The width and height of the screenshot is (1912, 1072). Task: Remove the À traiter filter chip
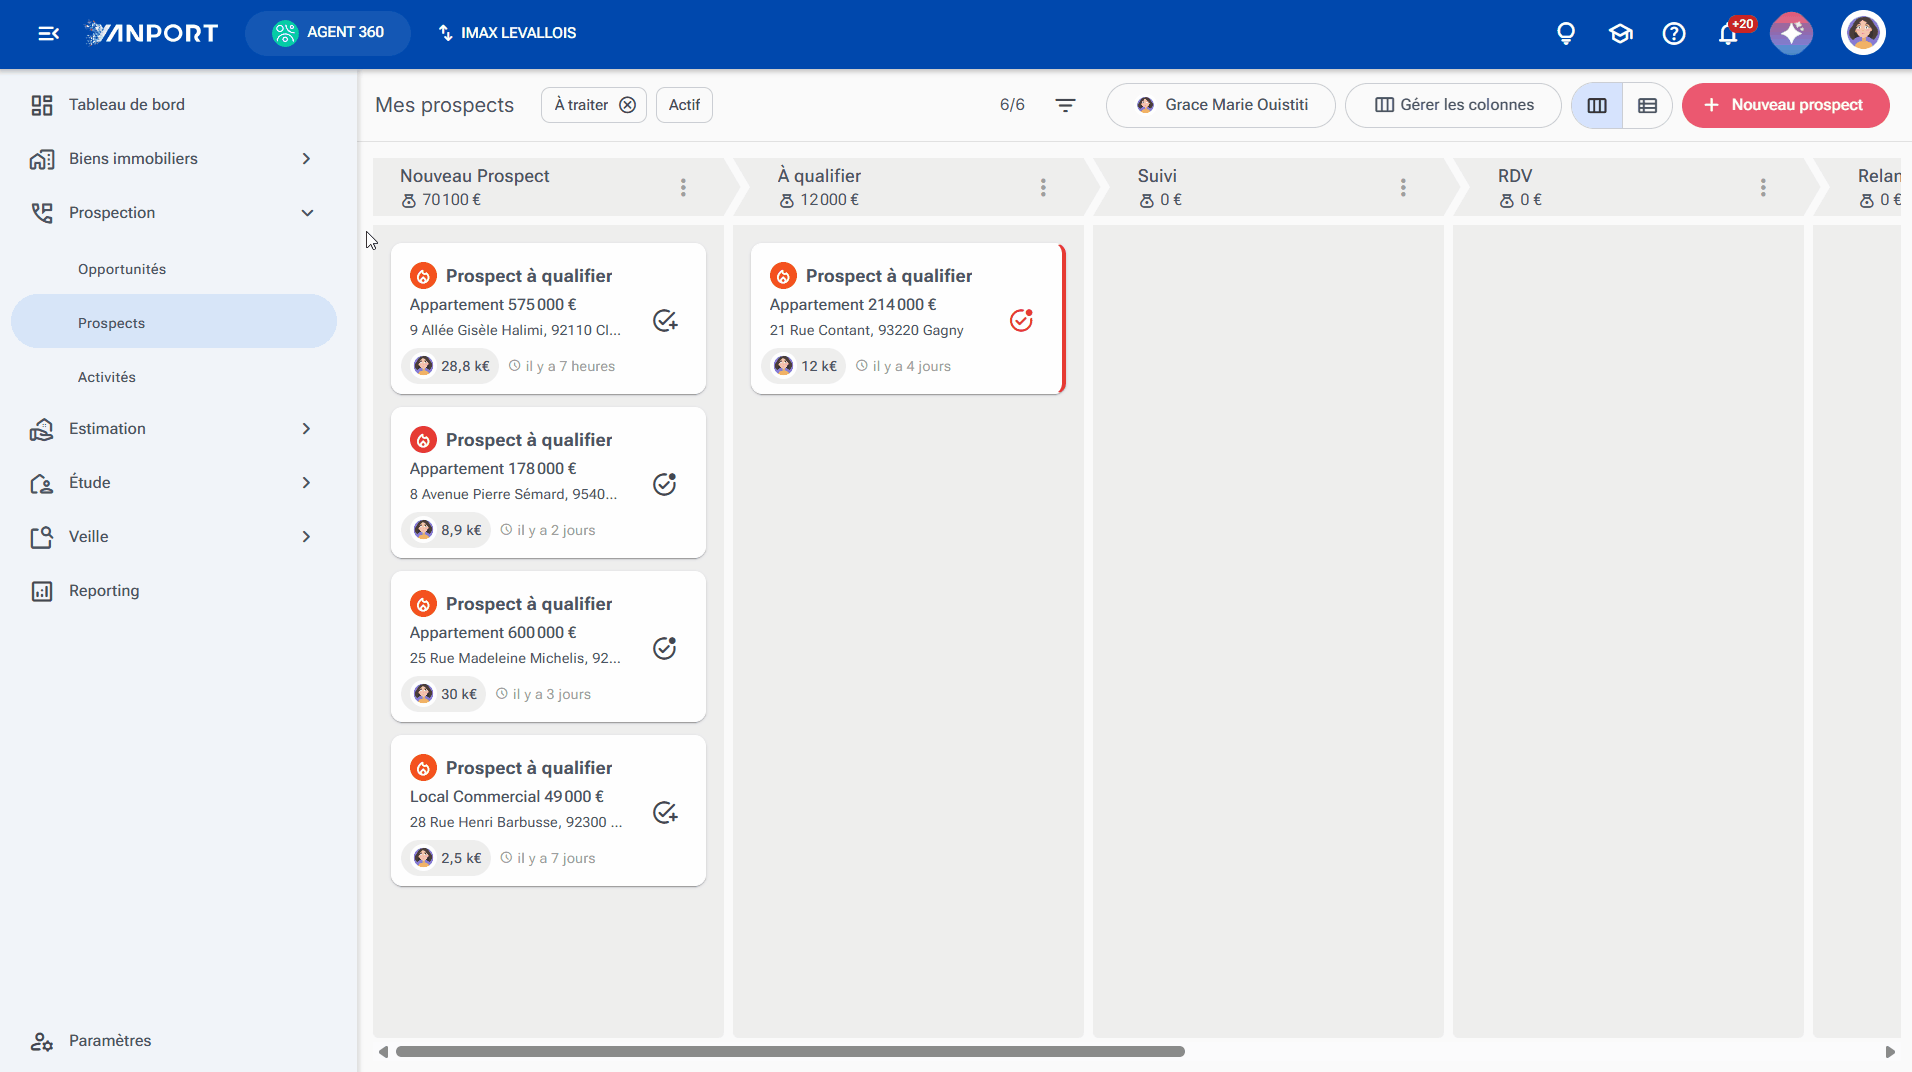(x=627, y=105)
